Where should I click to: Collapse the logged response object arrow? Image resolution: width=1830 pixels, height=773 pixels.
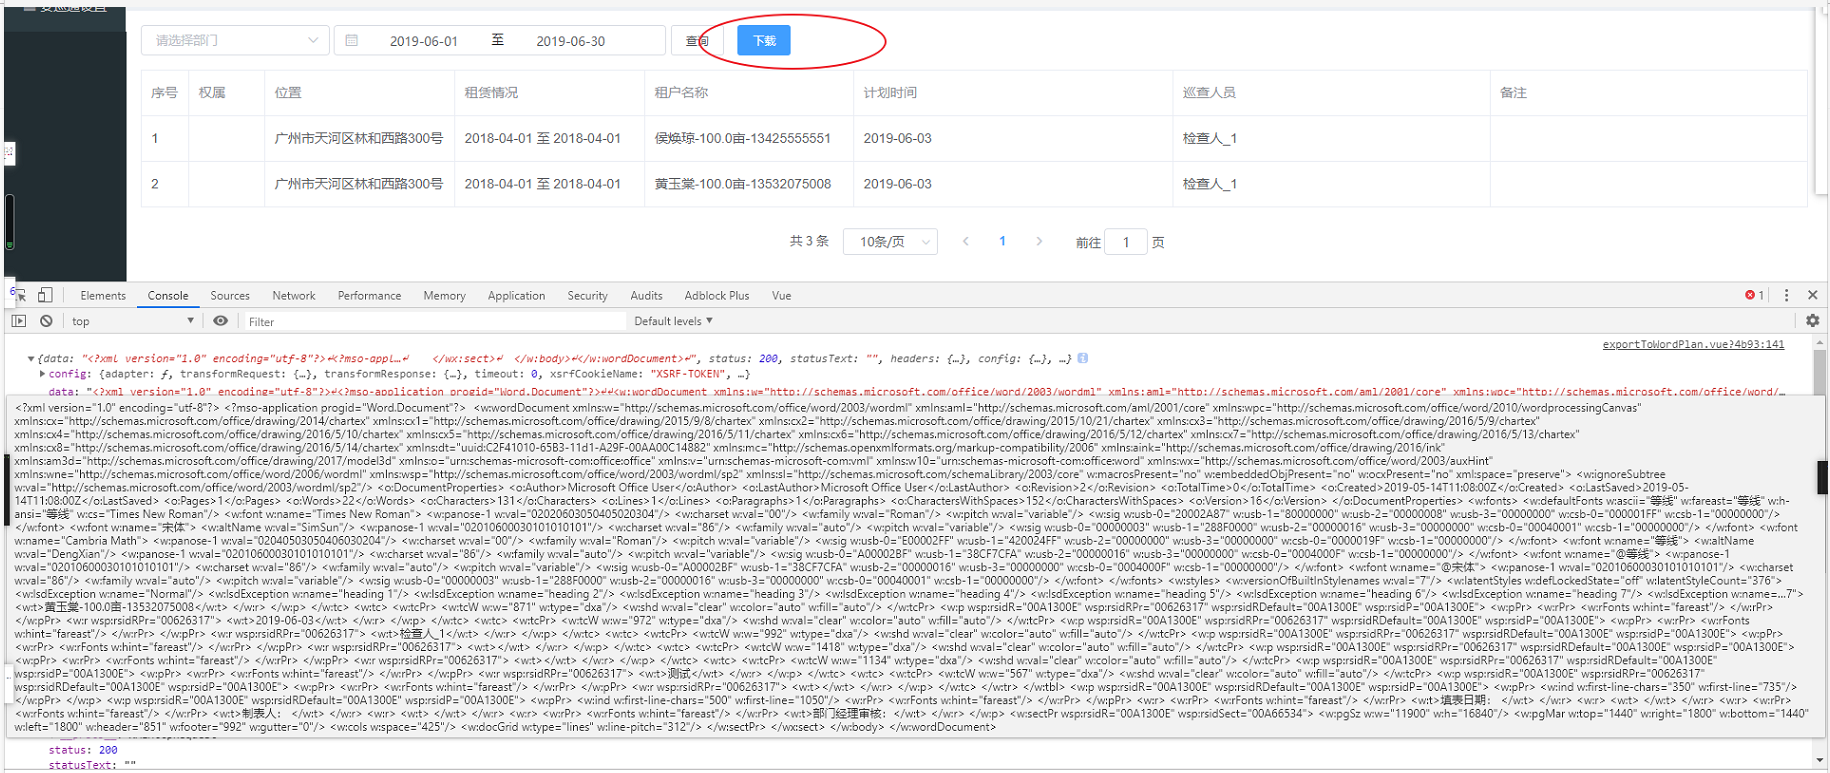coord(31,358)
